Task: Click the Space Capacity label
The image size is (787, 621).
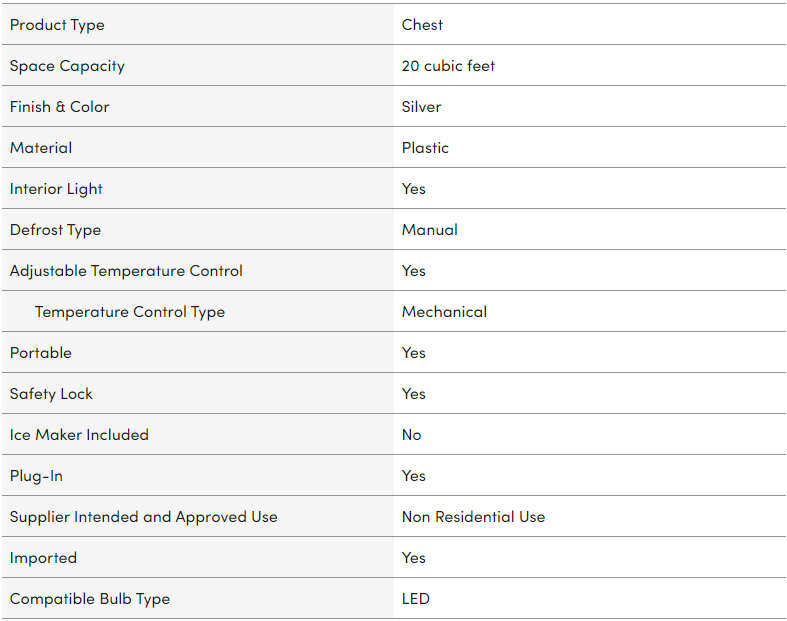Action: (x=67, y=66)
